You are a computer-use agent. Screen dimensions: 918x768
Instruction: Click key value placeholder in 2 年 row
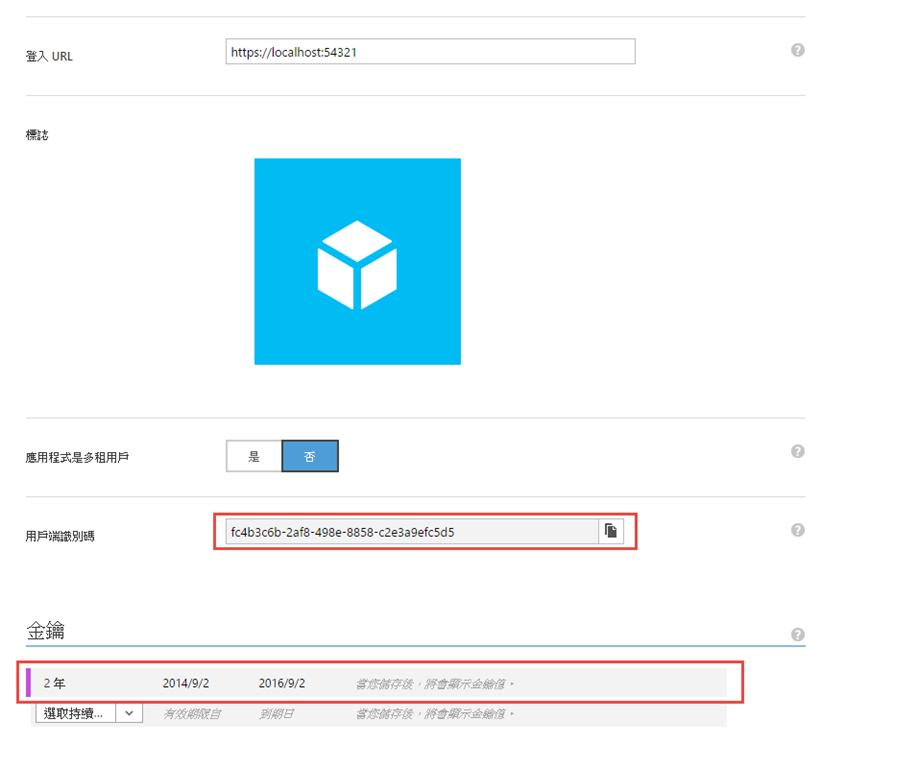pyautogui.click(x=435, y=684)
